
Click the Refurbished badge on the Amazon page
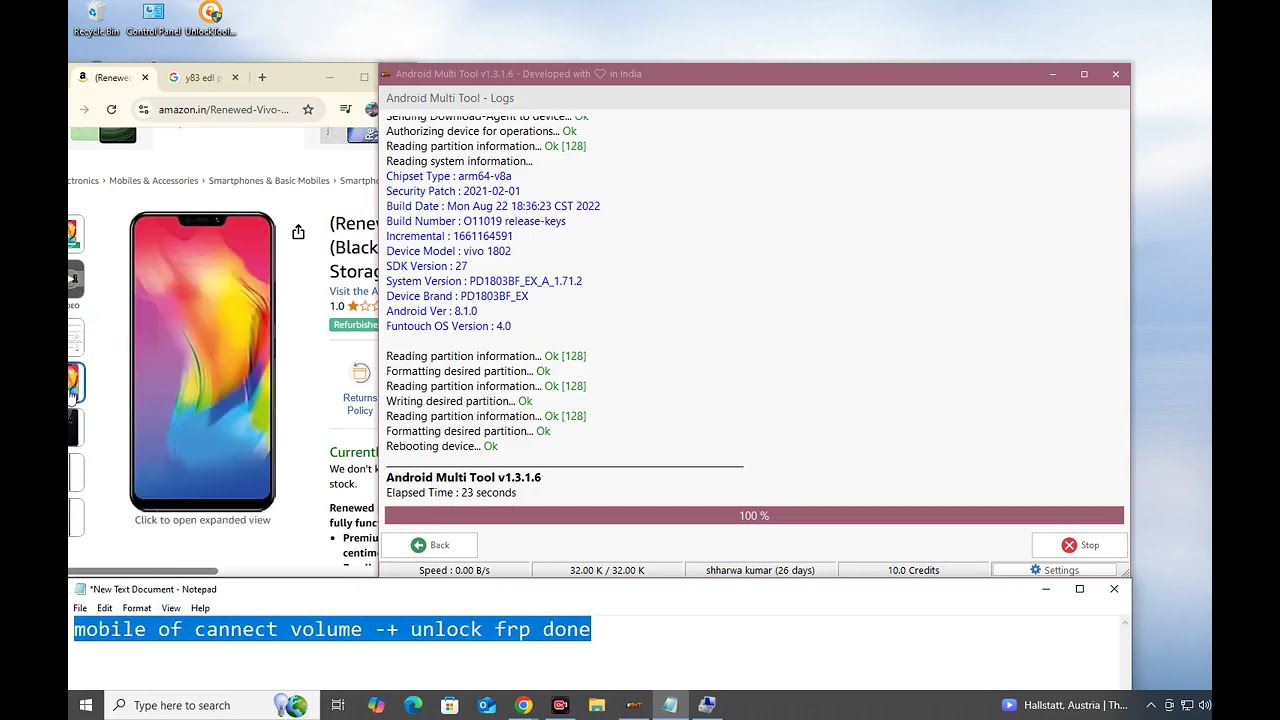[x=354, y=325]
